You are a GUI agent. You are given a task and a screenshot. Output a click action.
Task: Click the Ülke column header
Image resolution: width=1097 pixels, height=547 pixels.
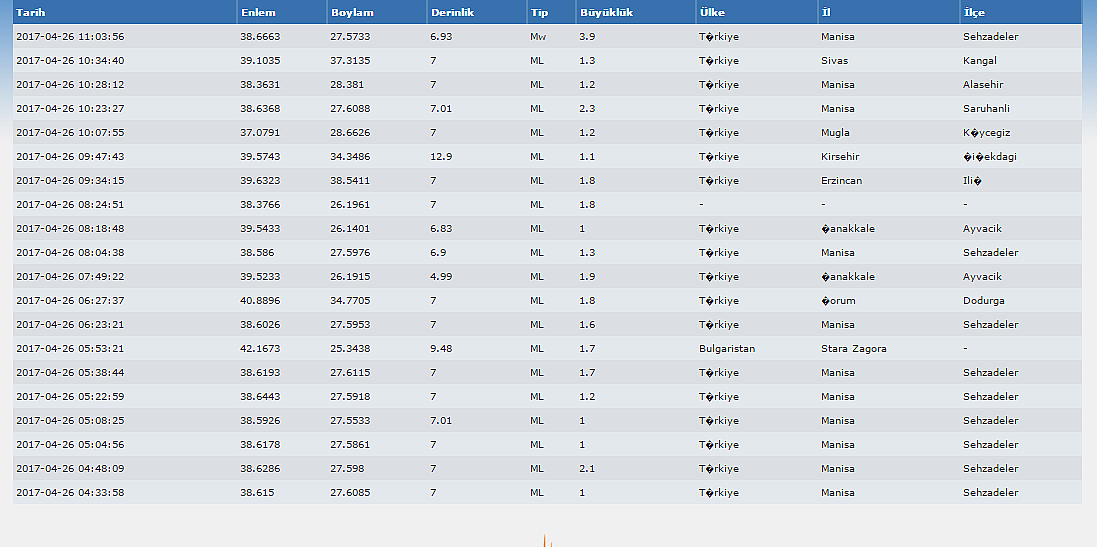click(x=756, y=12)
